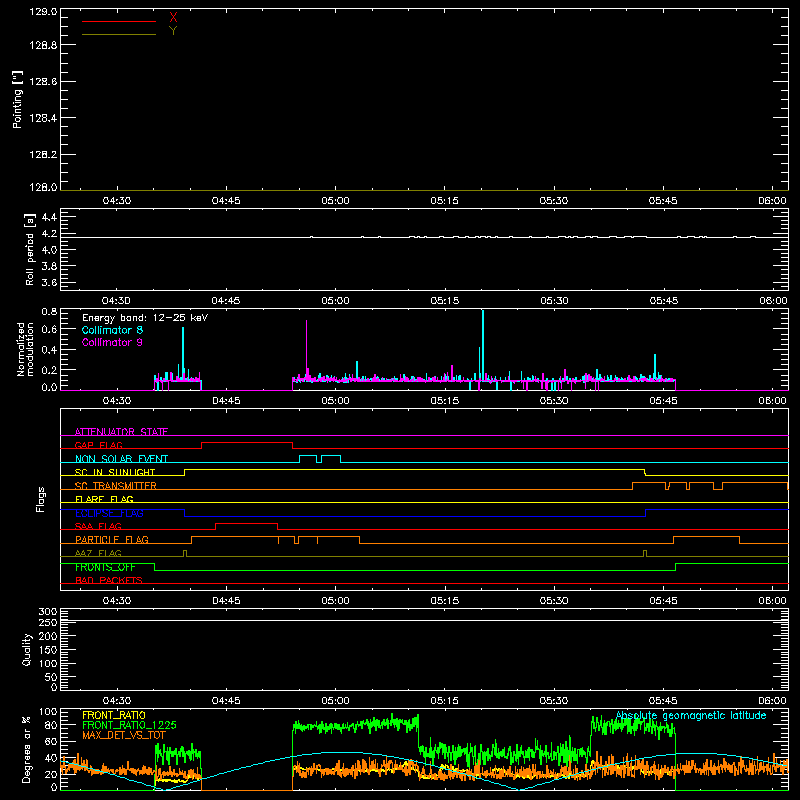
Task: Click 04:30 under the Quality plot
Action: click(117, 701)
